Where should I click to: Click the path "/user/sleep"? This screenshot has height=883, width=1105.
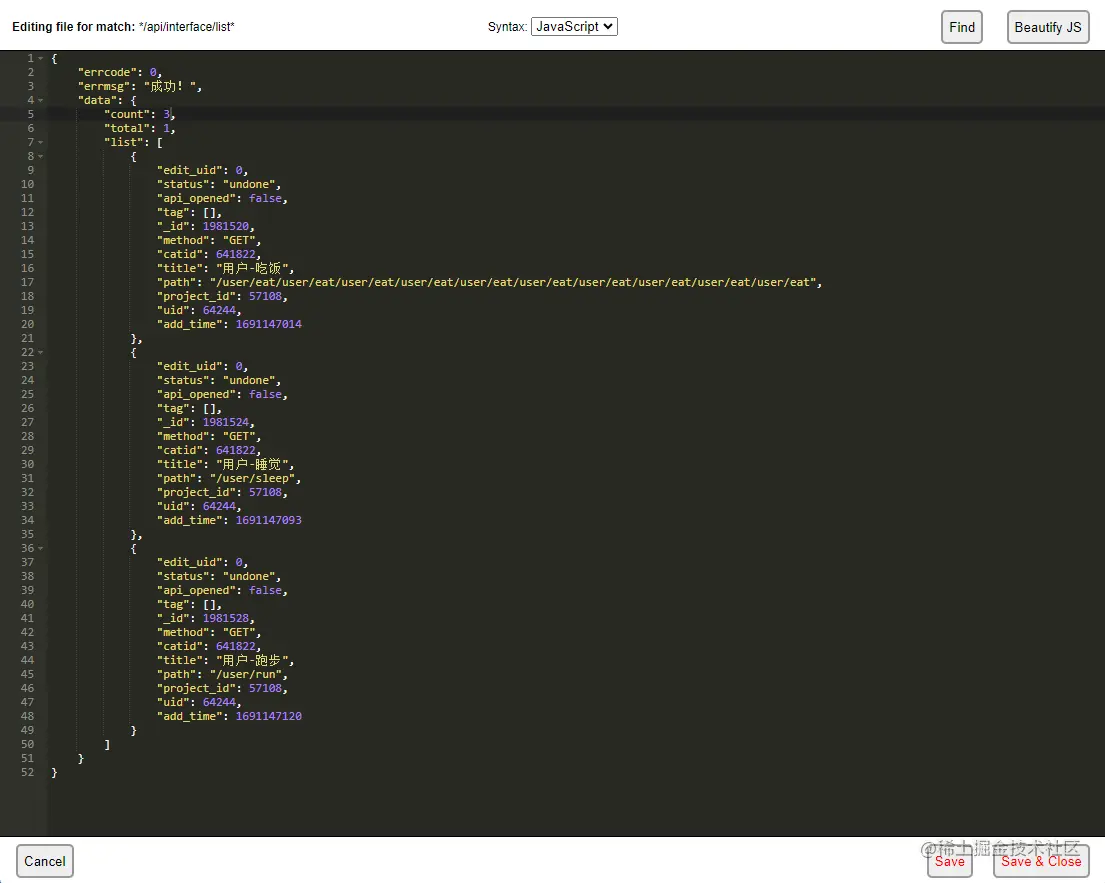point(253,478)
